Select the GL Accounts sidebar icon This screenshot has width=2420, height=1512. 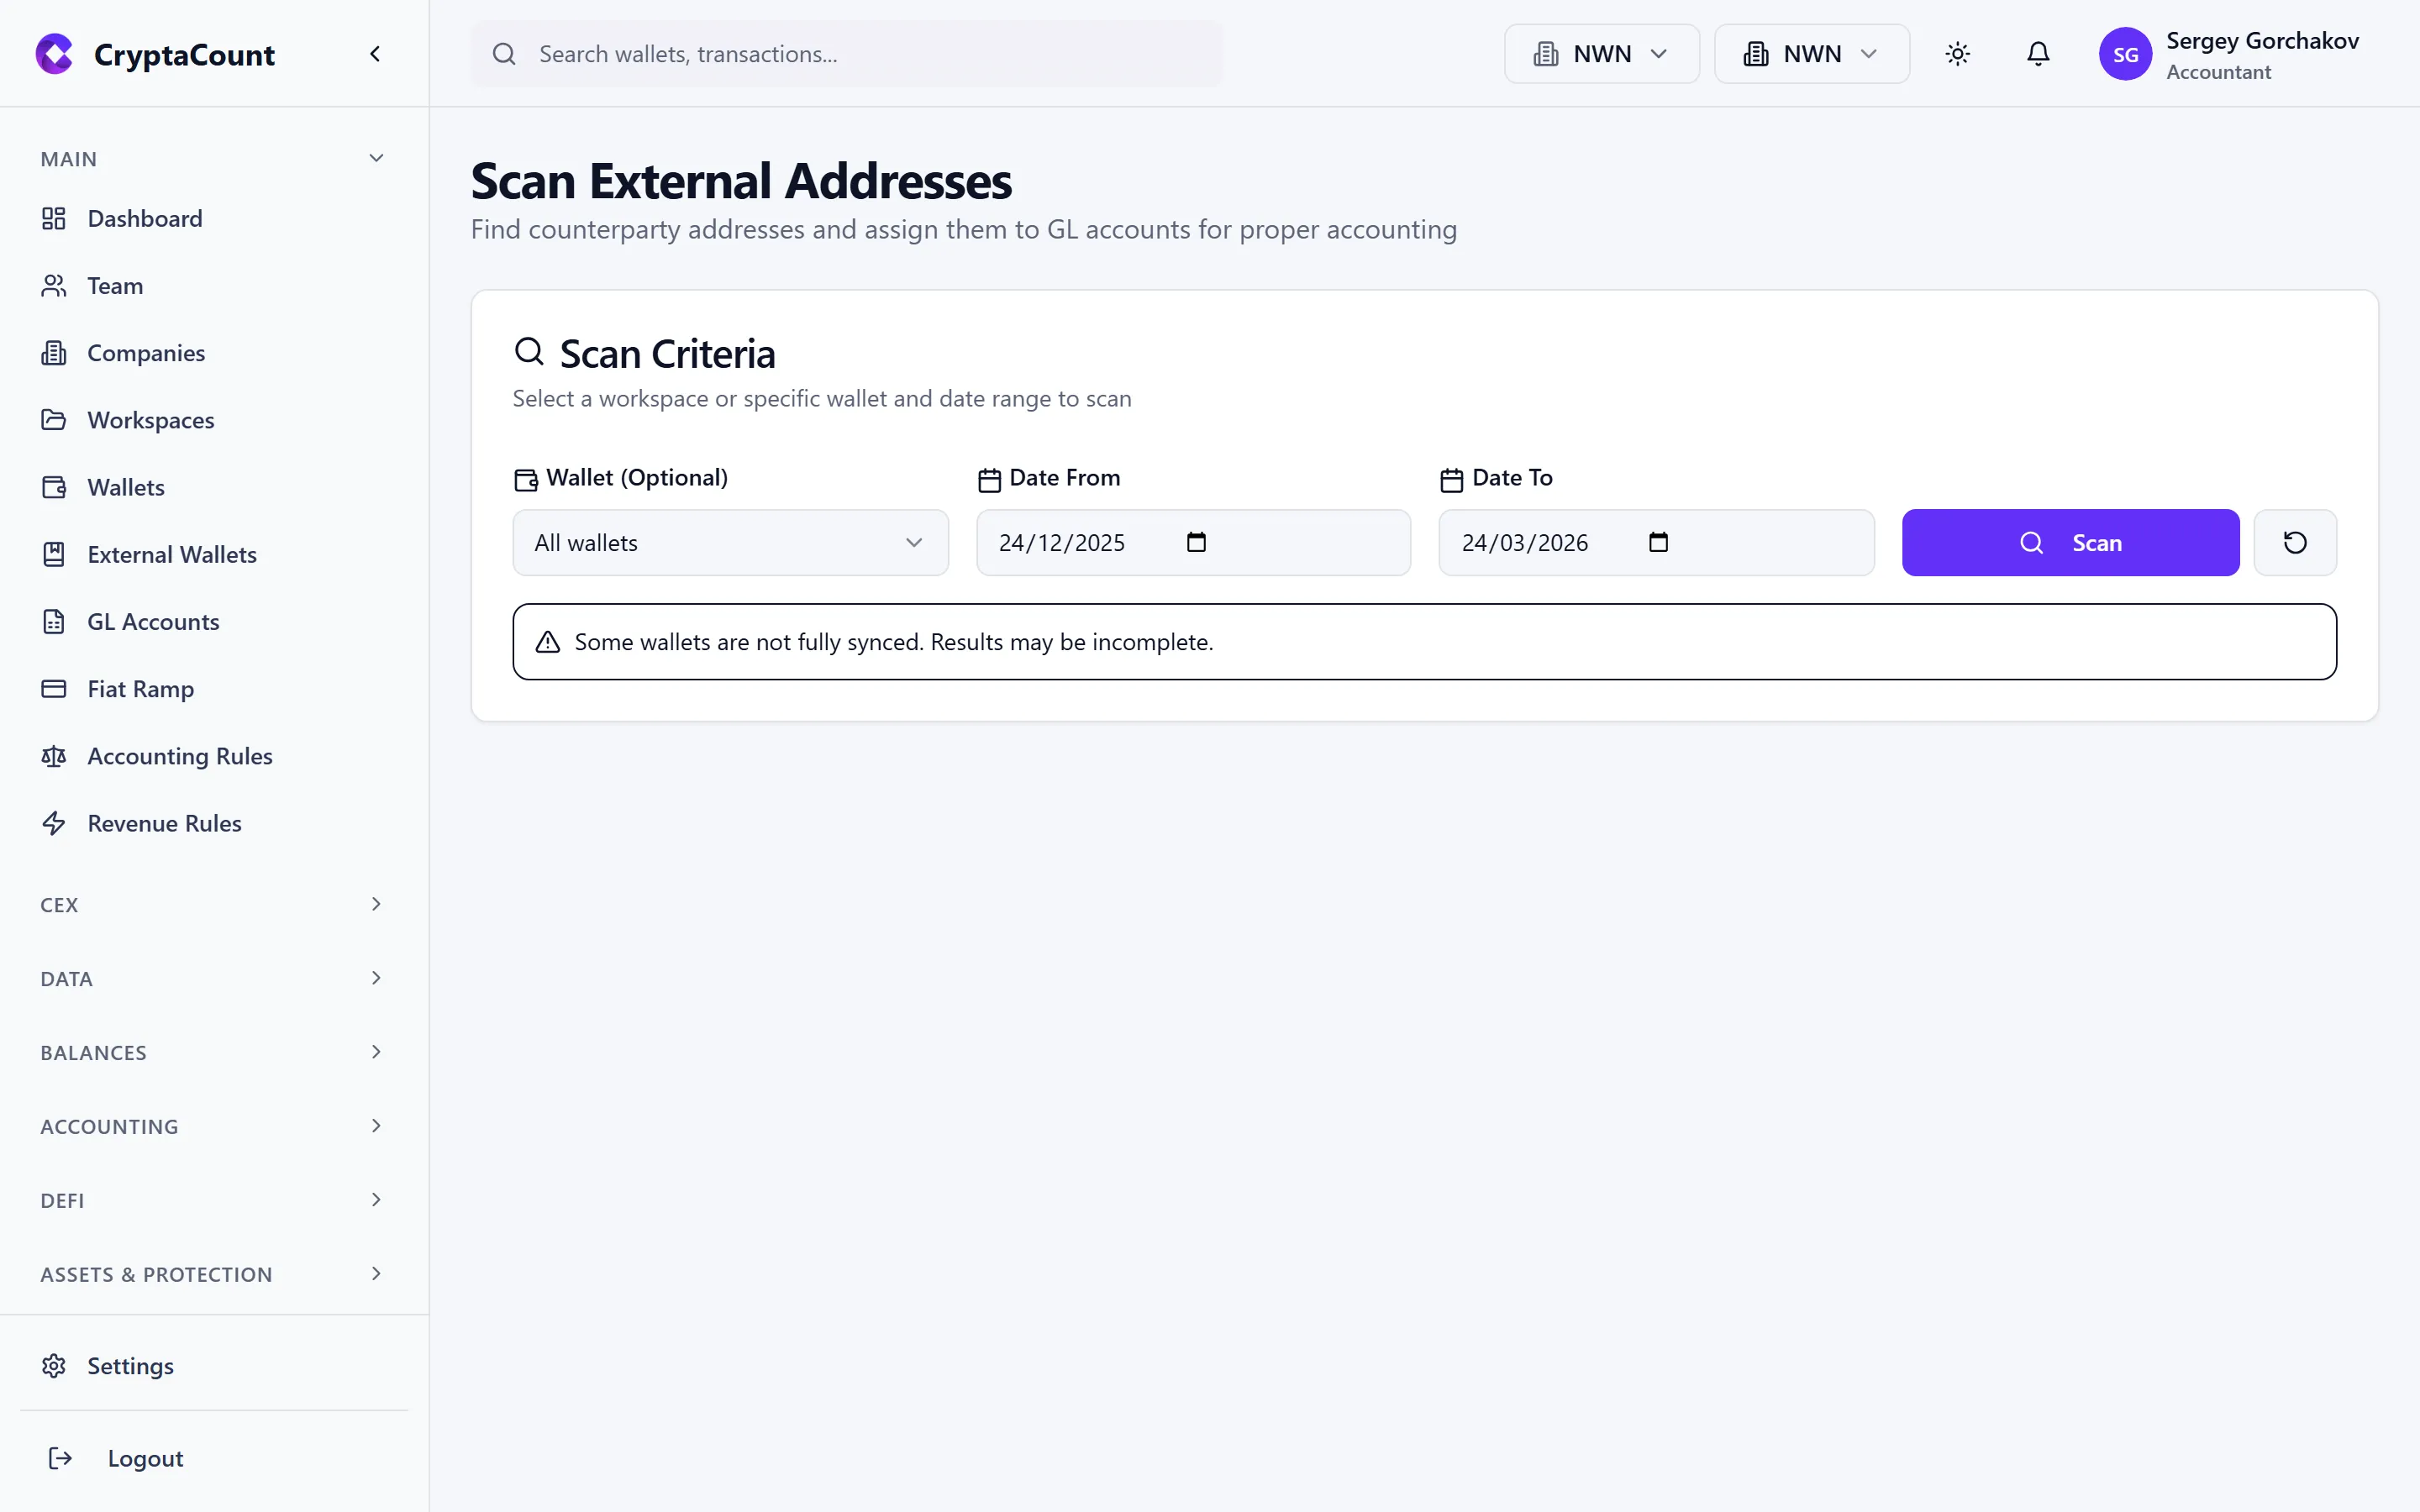click(54, 621)
